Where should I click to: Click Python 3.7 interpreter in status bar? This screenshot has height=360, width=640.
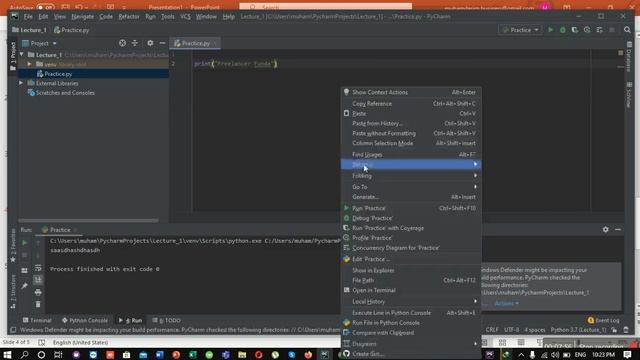coord(578,330)
